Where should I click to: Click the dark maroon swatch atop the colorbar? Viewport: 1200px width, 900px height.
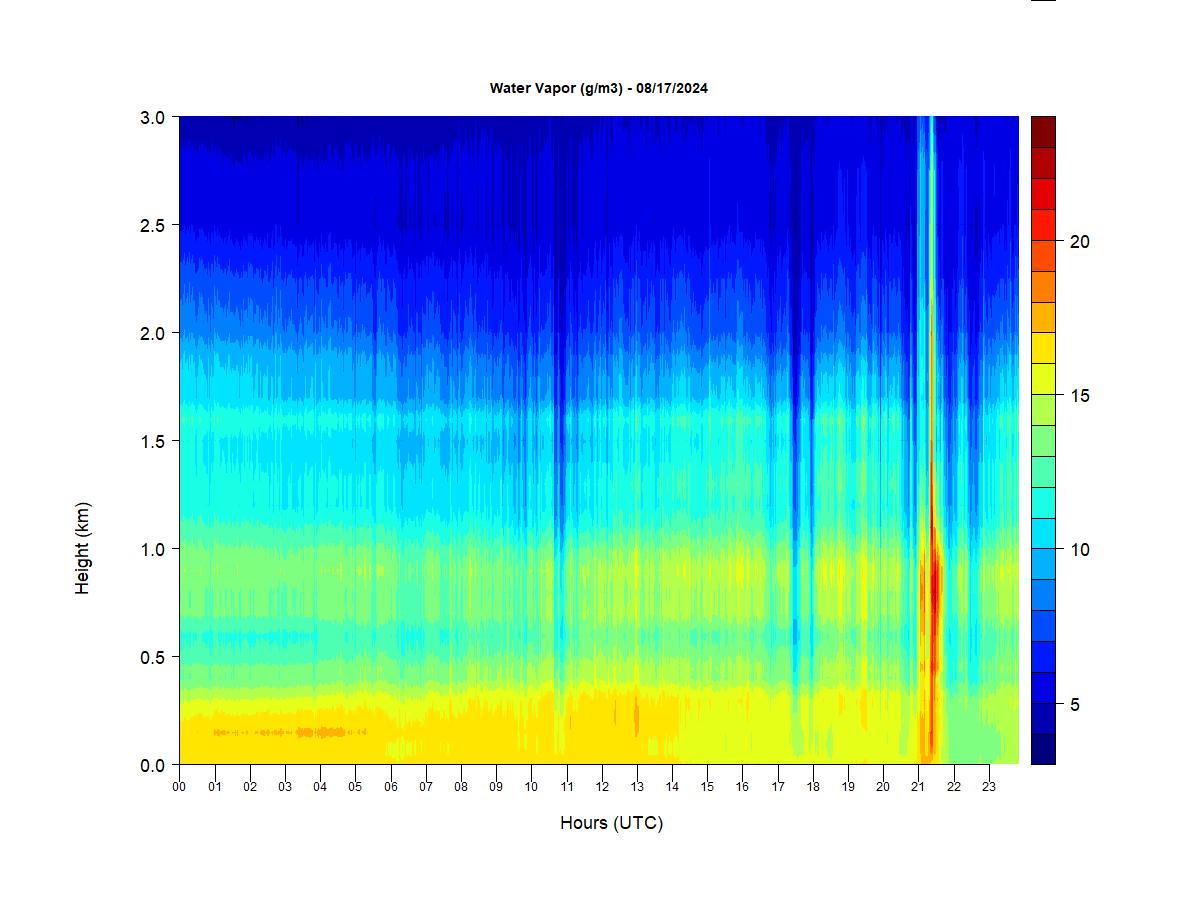pos(1043,132)
